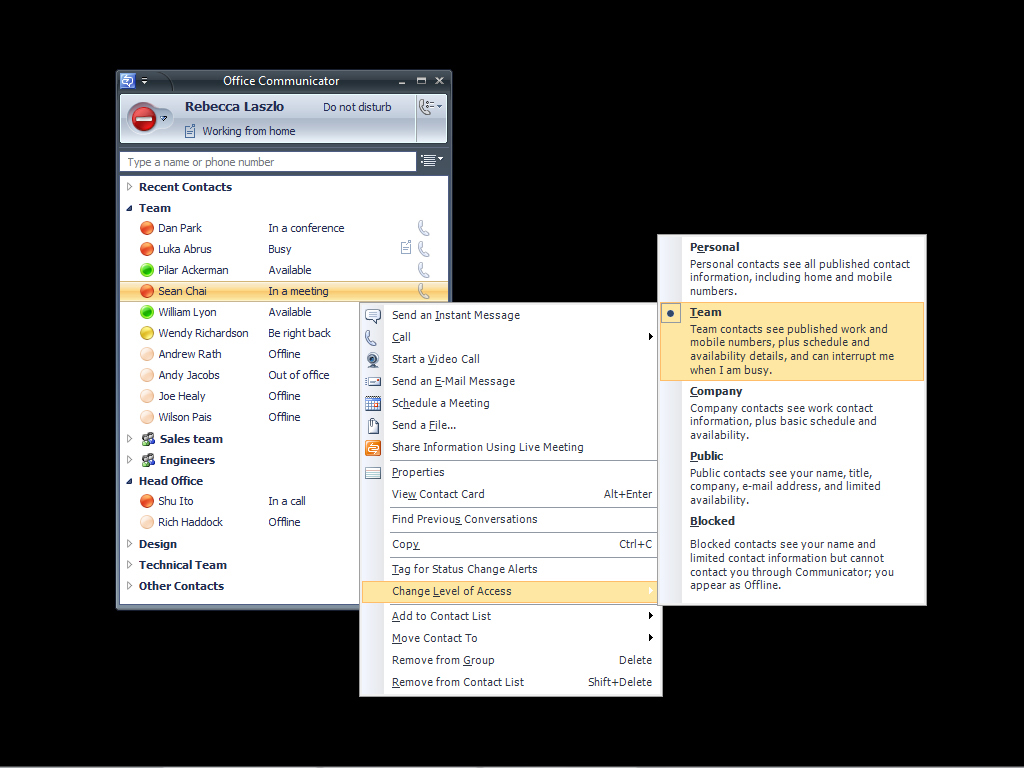Call Sean Chai using phone icon
Screen dimensions: 1024x768
tap(424, 291)
